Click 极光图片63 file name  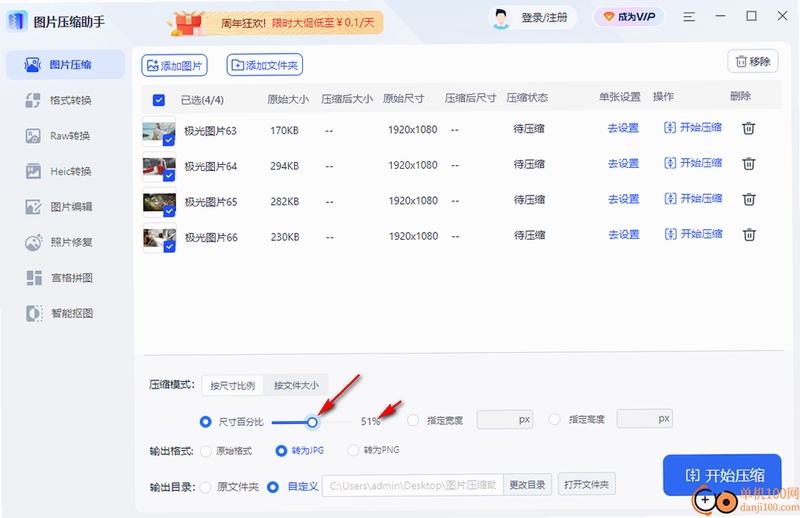(210, 131)
